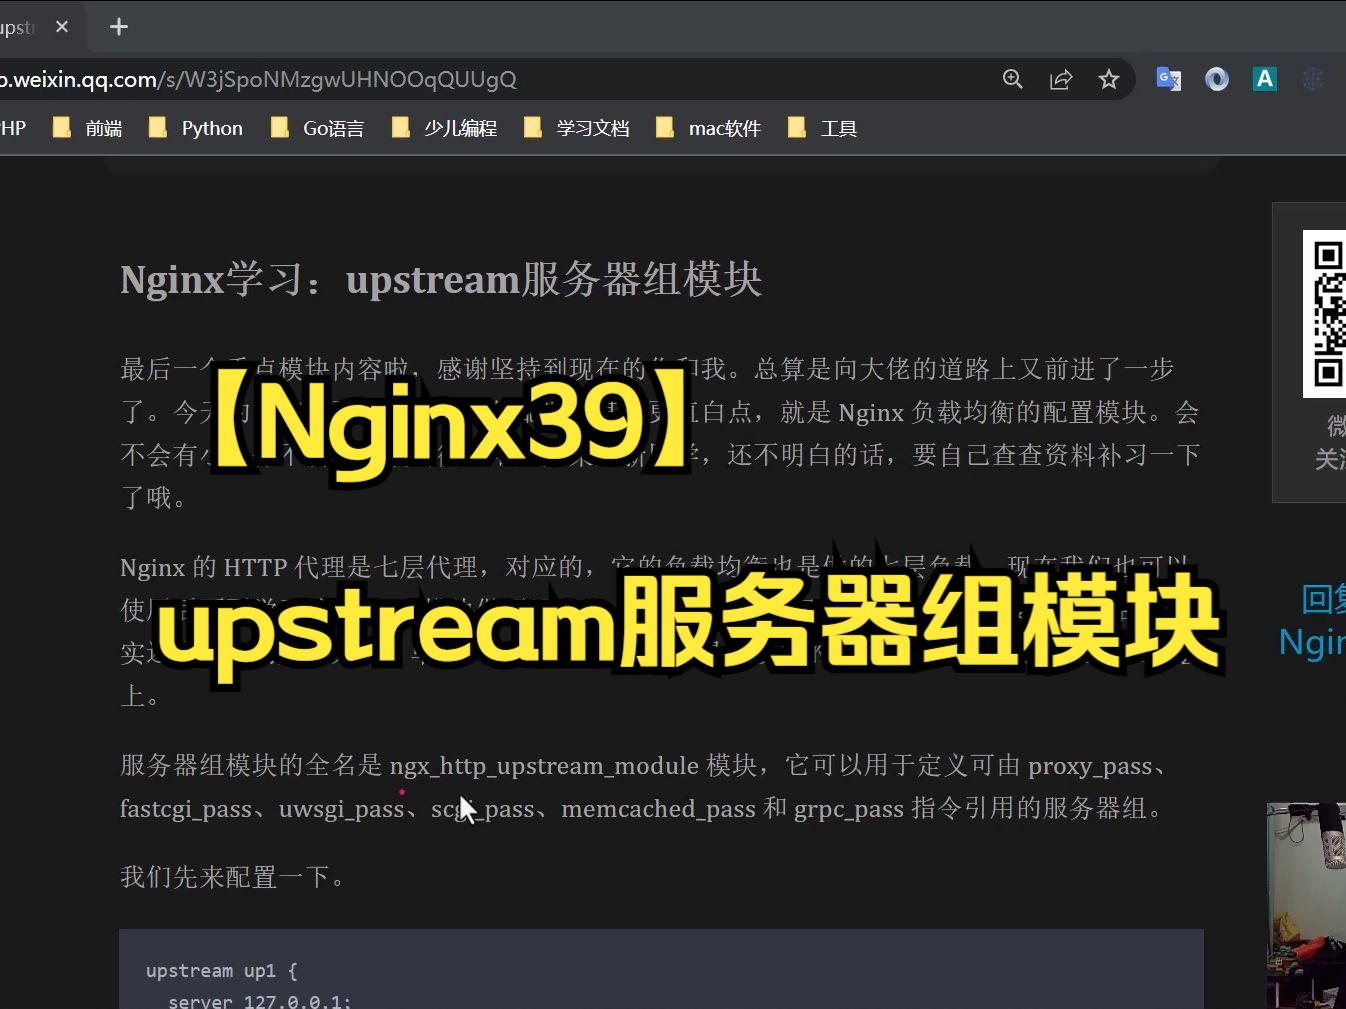This screenshot has width=1346, height=1009.
Task: Open the dim globe extension icon
Action: (x=1313, y=79)
